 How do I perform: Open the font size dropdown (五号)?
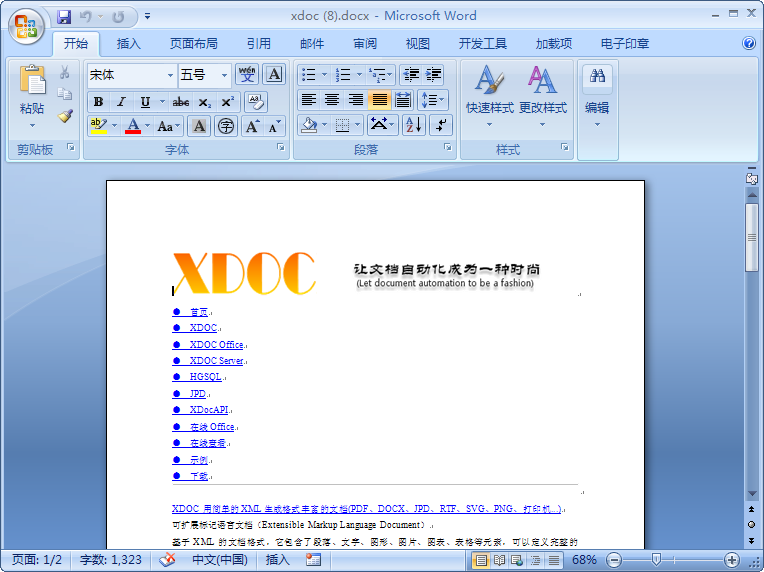tap(224, 75)
